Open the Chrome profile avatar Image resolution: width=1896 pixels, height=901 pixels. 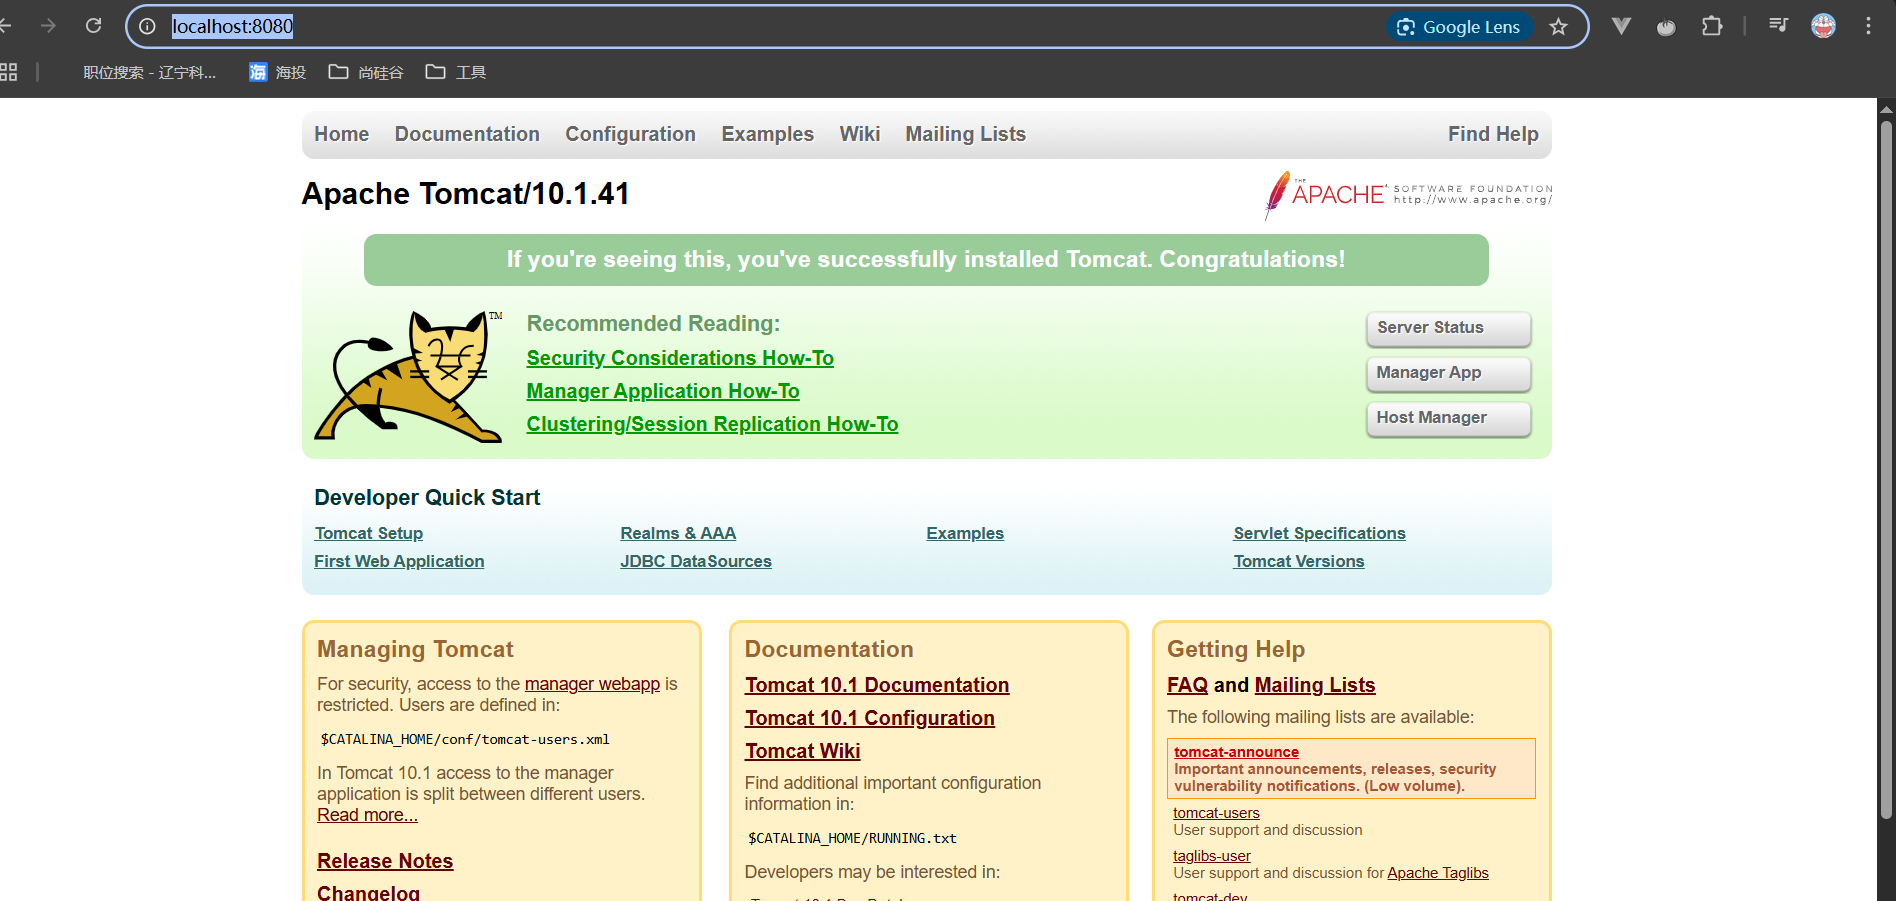pyautogui.click(x=1823, y=27)
